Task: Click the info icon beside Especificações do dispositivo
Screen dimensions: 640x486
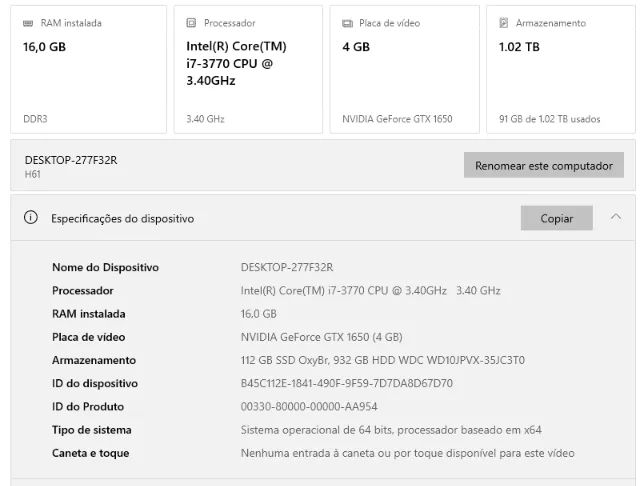Action: (x=31, y=218)
